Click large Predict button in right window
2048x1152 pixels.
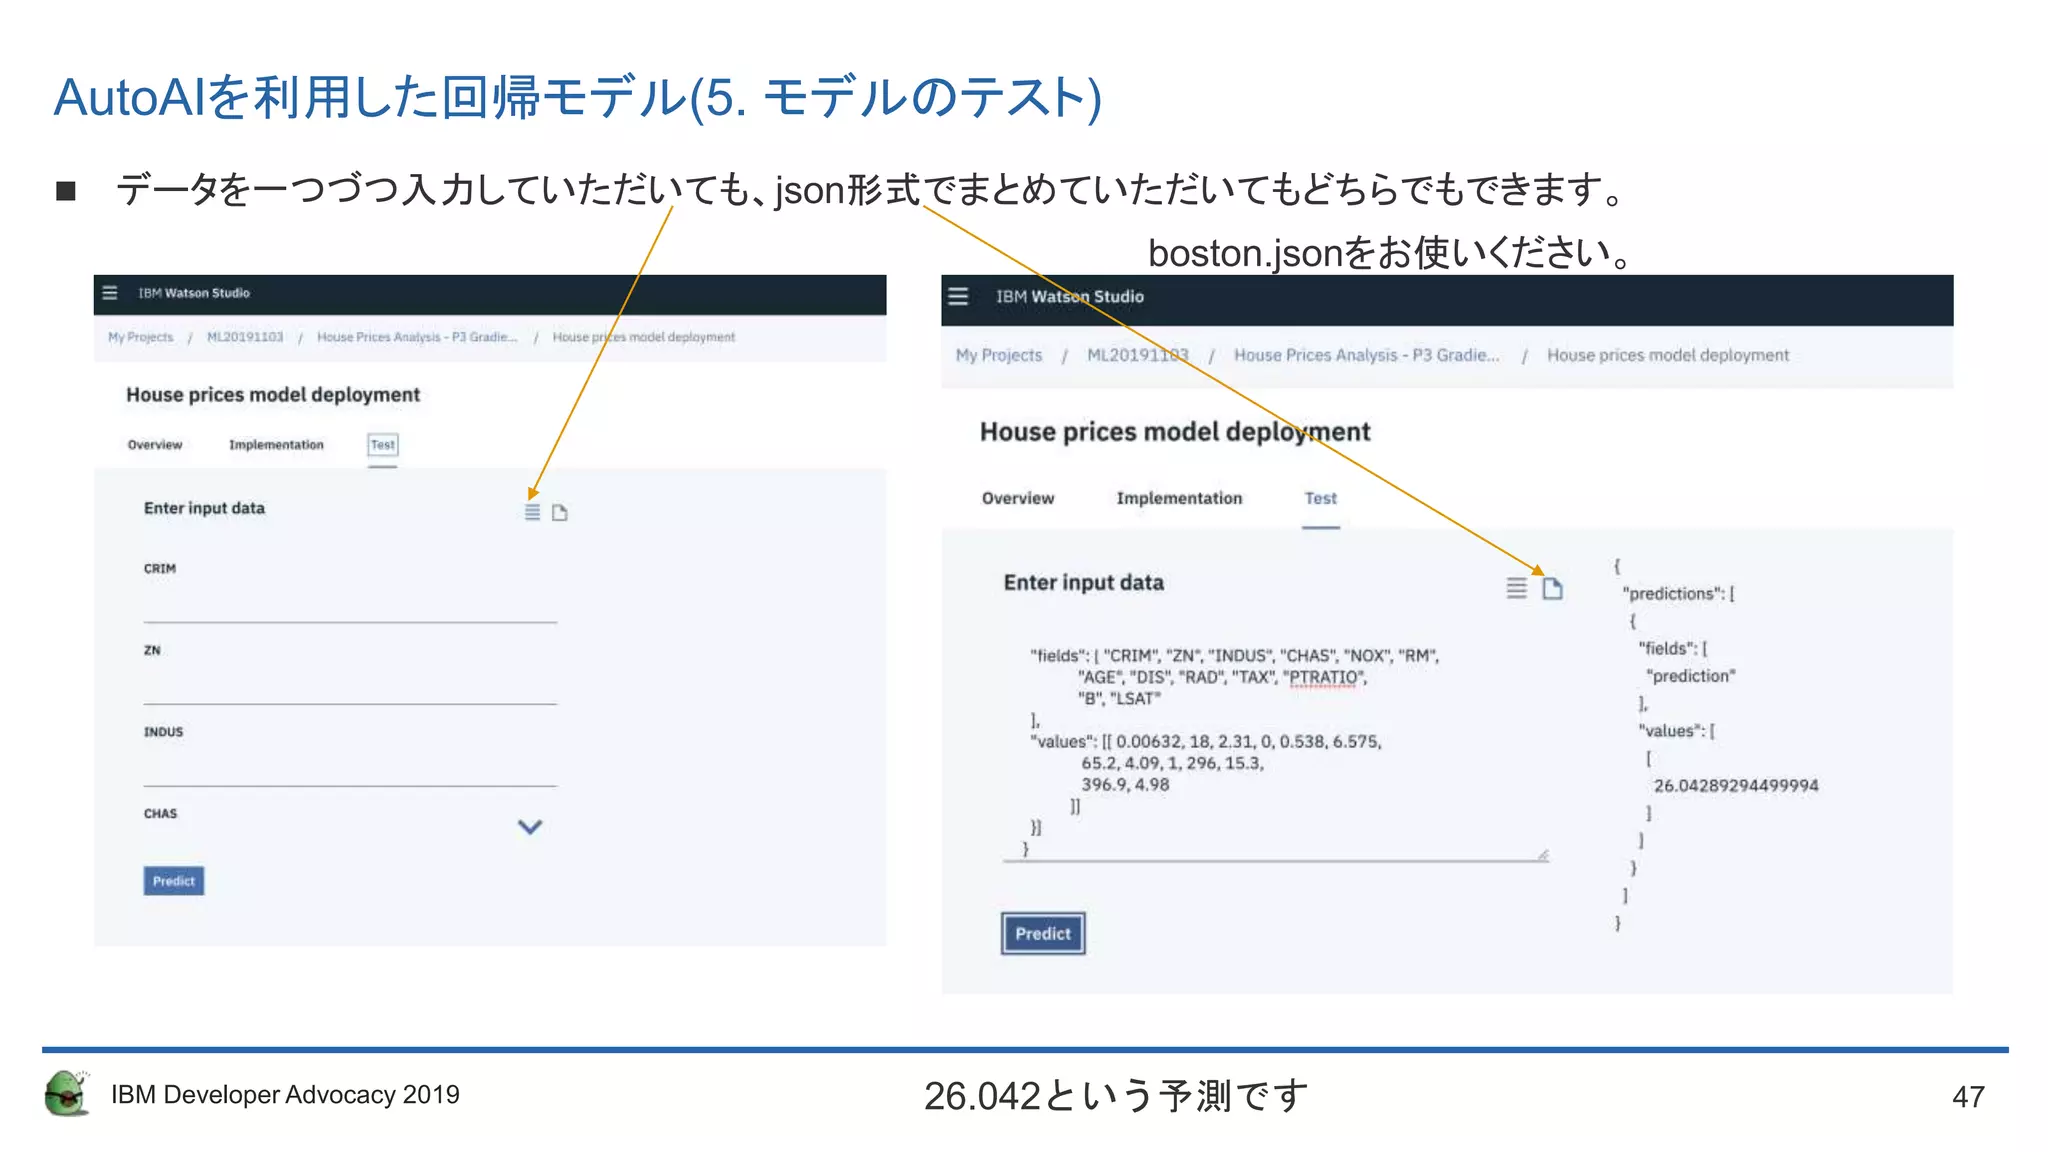click(x=1043, y=934)
